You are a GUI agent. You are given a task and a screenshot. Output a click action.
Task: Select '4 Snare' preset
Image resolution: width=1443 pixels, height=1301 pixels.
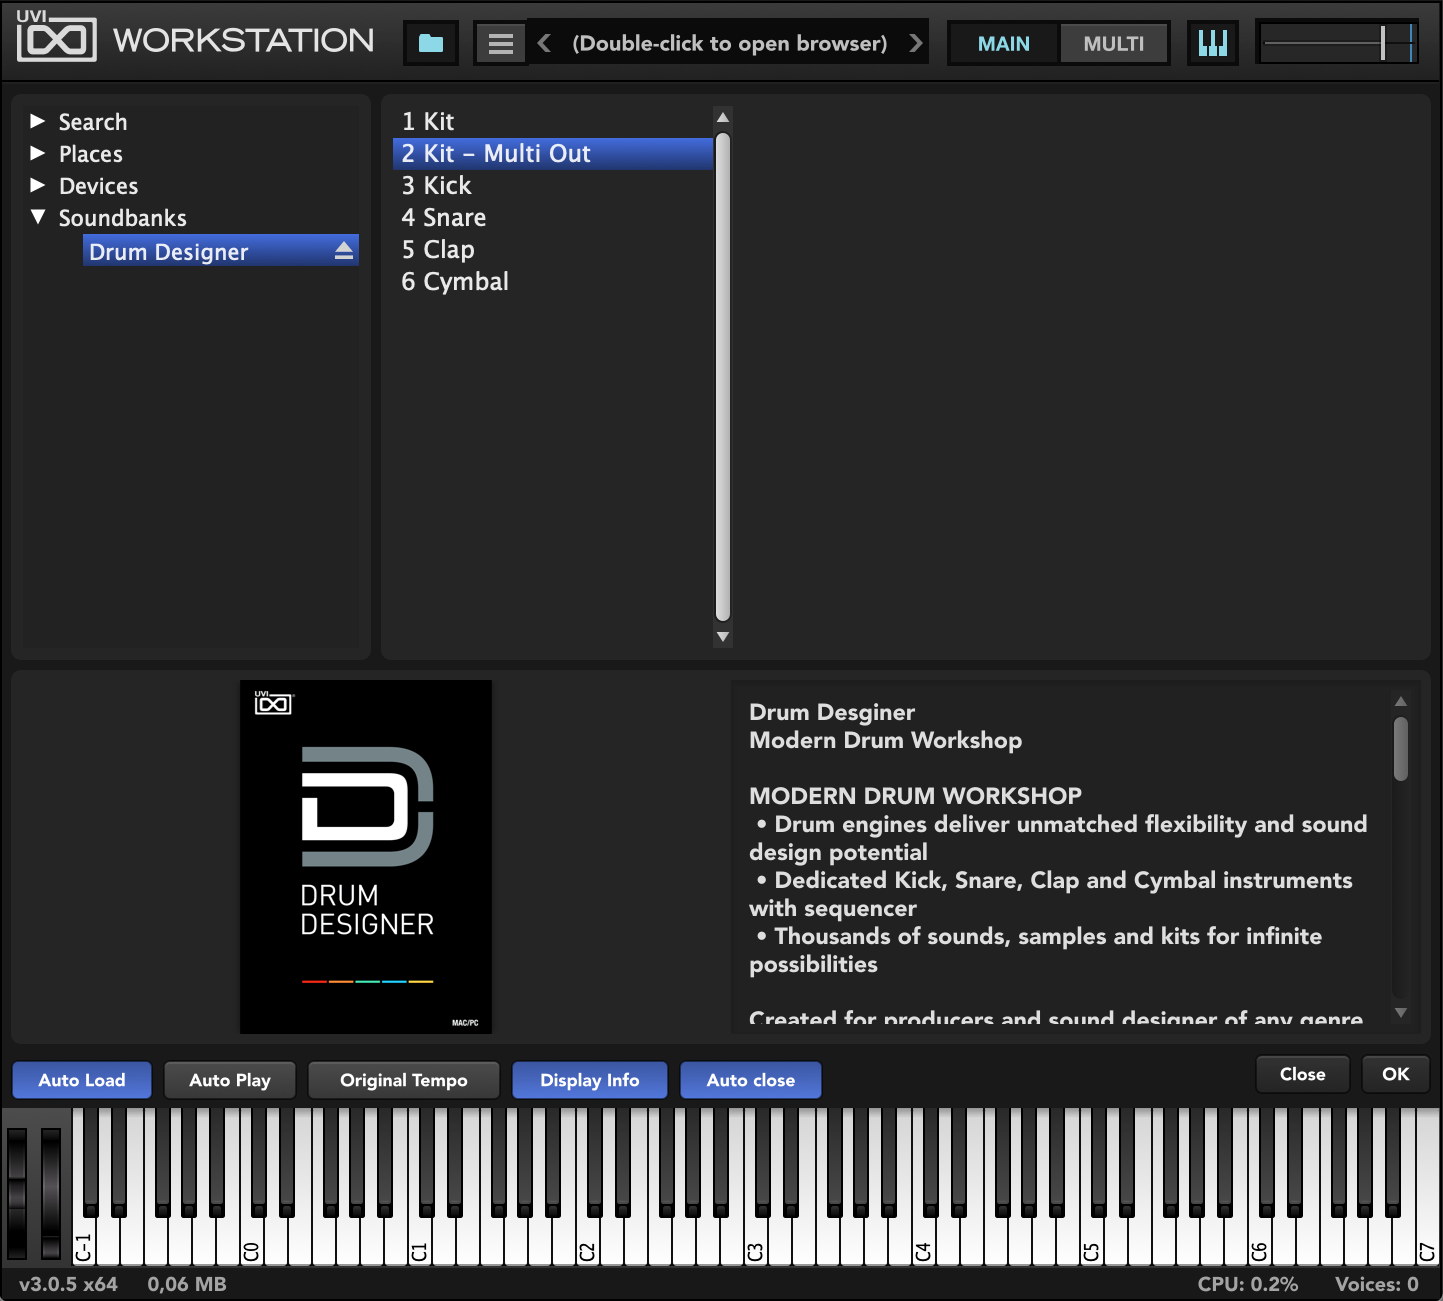coord(553,217)
